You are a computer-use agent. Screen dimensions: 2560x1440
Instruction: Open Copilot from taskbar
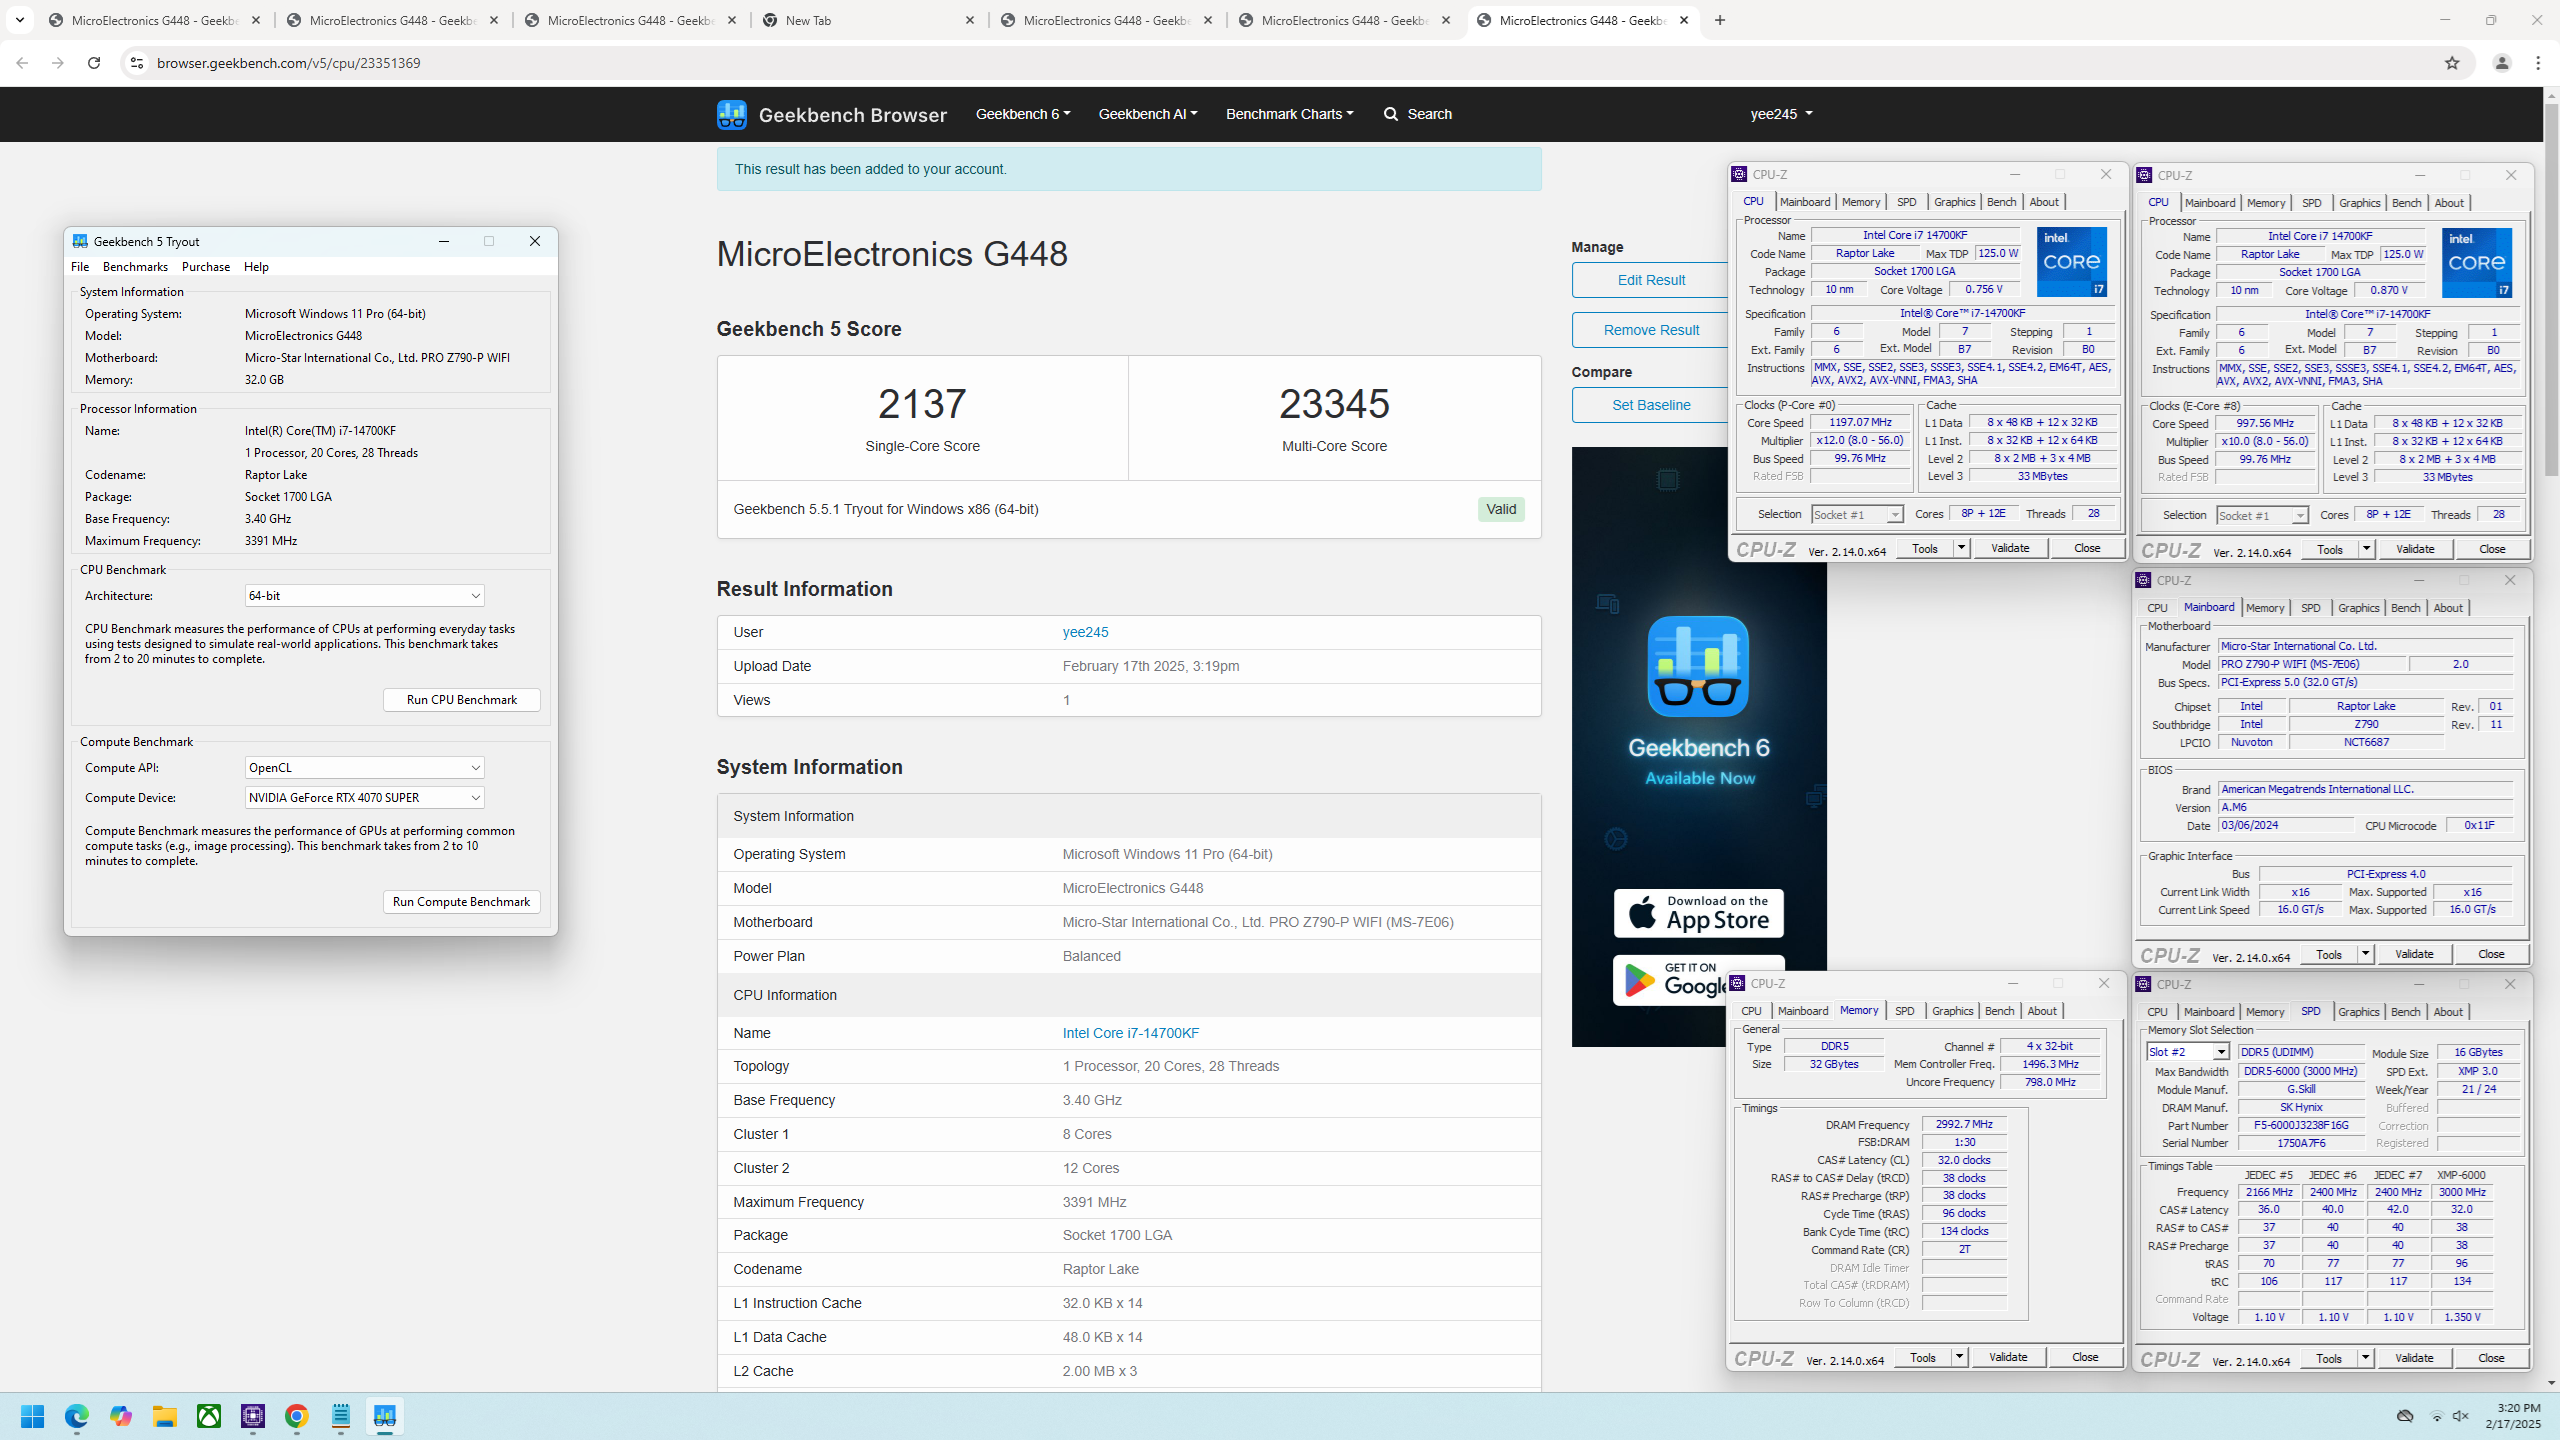(121, 1416)
